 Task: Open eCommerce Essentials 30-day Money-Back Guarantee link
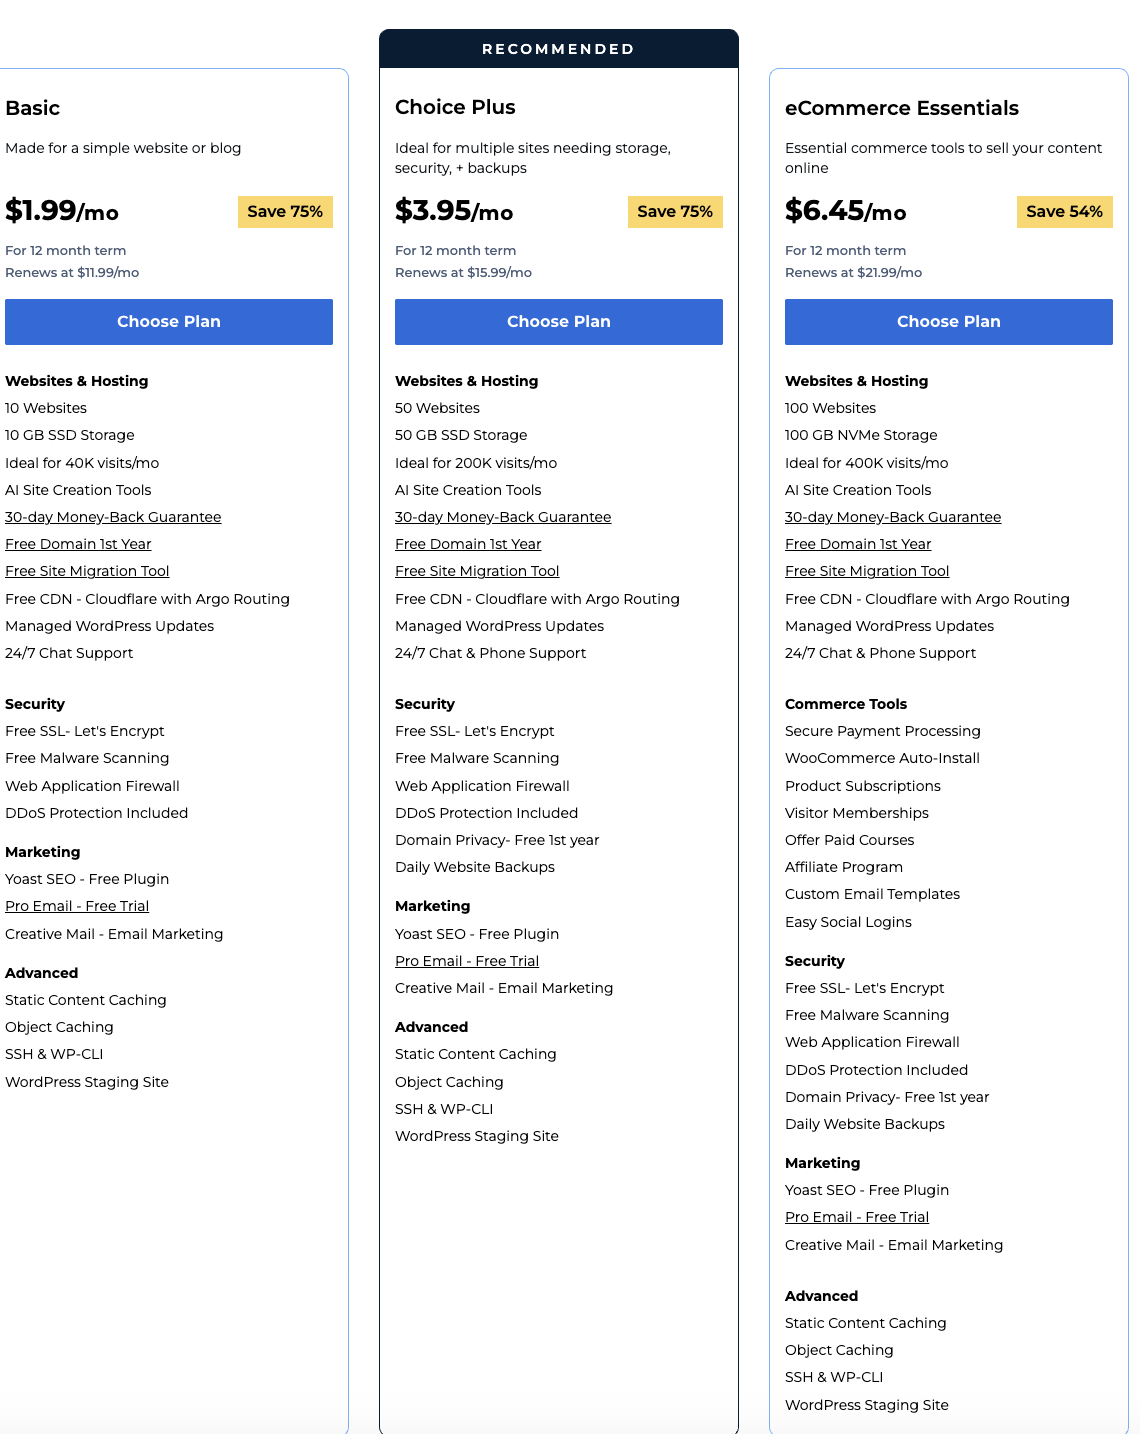tap(893, 517)
